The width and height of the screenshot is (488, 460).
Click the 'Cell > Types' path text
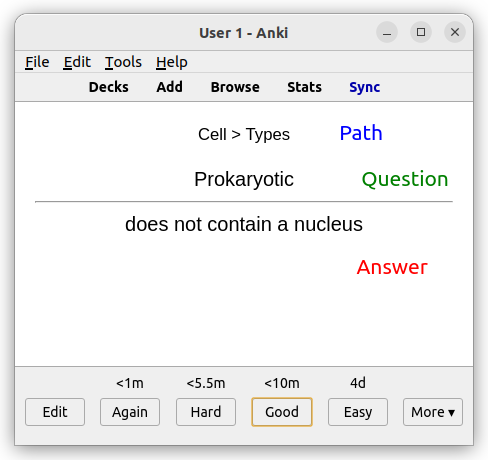(244, 134)
